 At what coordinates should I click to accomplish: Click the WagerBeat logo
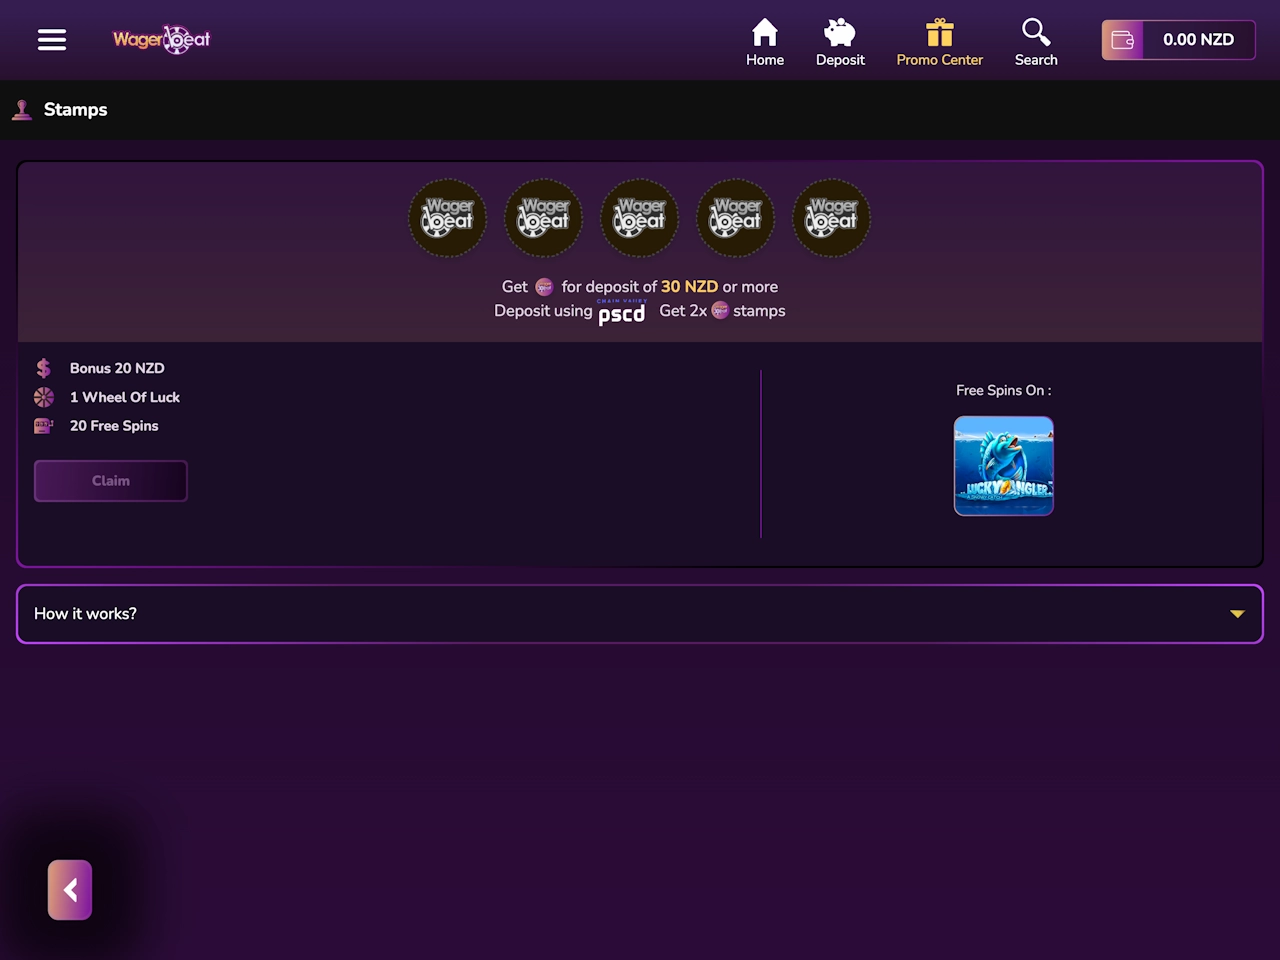[x=162, y=40]
